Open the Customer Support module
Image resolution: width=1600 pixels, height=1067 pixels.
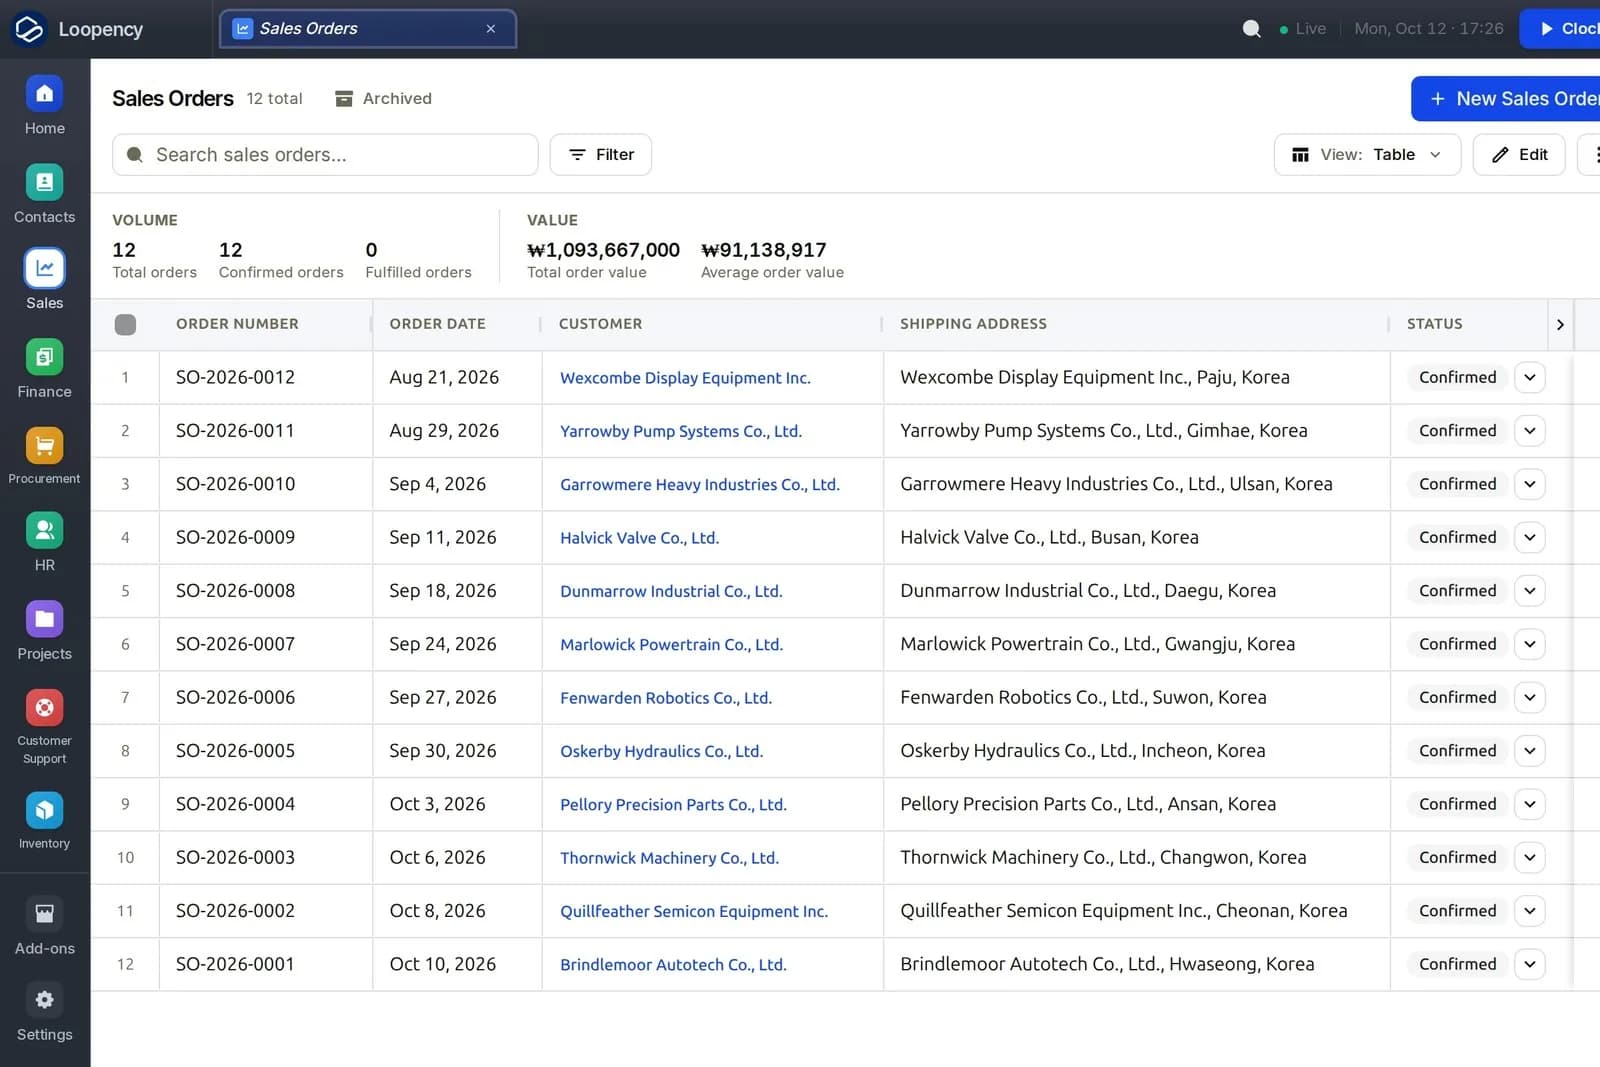44,728
